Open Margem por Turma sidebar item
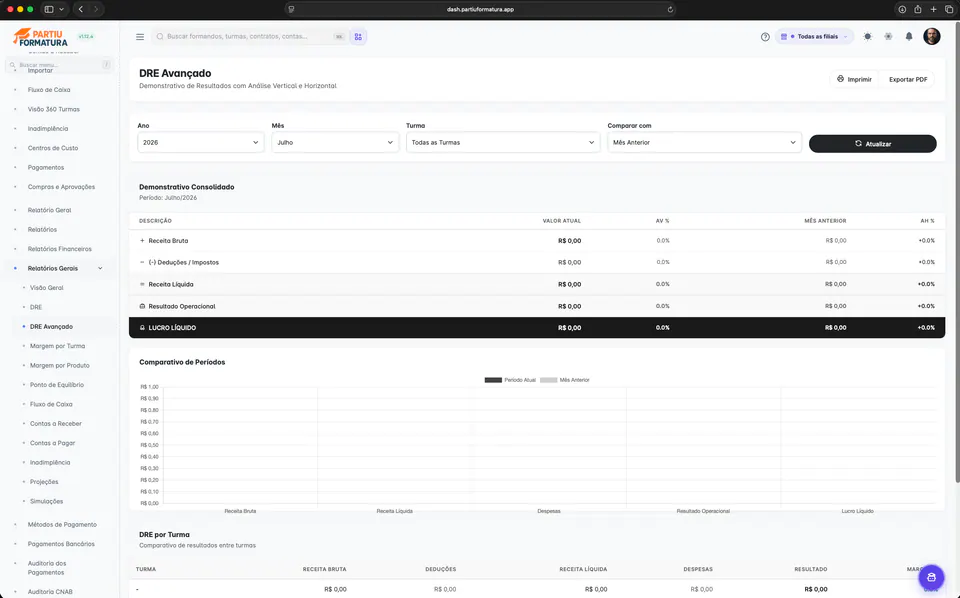The height and width of the screenshot is (598, 960). pos(58,346)
